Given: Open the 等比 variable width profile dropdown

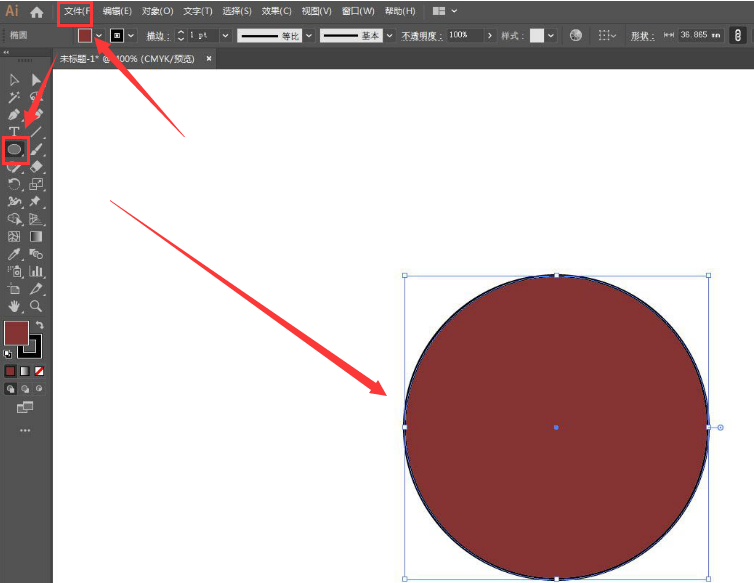Looking at the screenshot, I should (x=309, y=36).
